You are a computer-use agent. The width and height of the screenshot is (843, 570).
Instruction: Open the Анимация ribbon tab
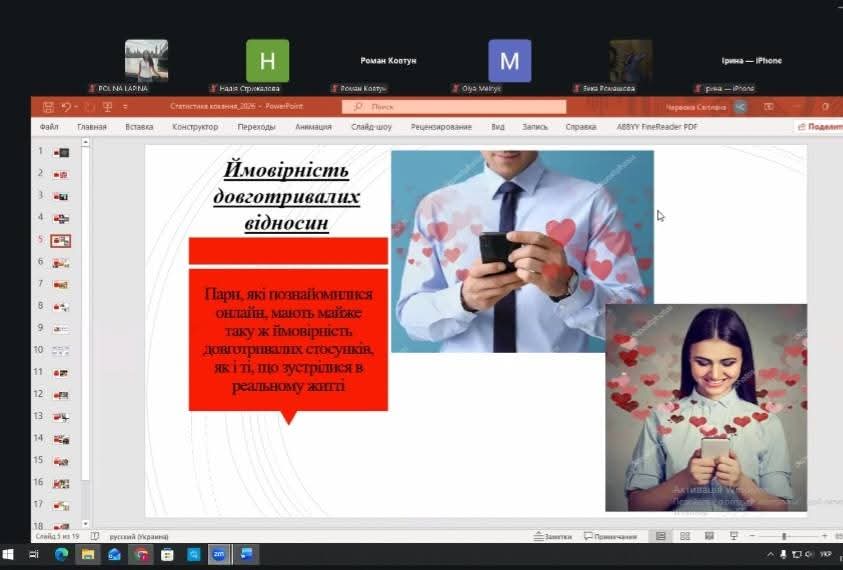[x=313, y=127]
